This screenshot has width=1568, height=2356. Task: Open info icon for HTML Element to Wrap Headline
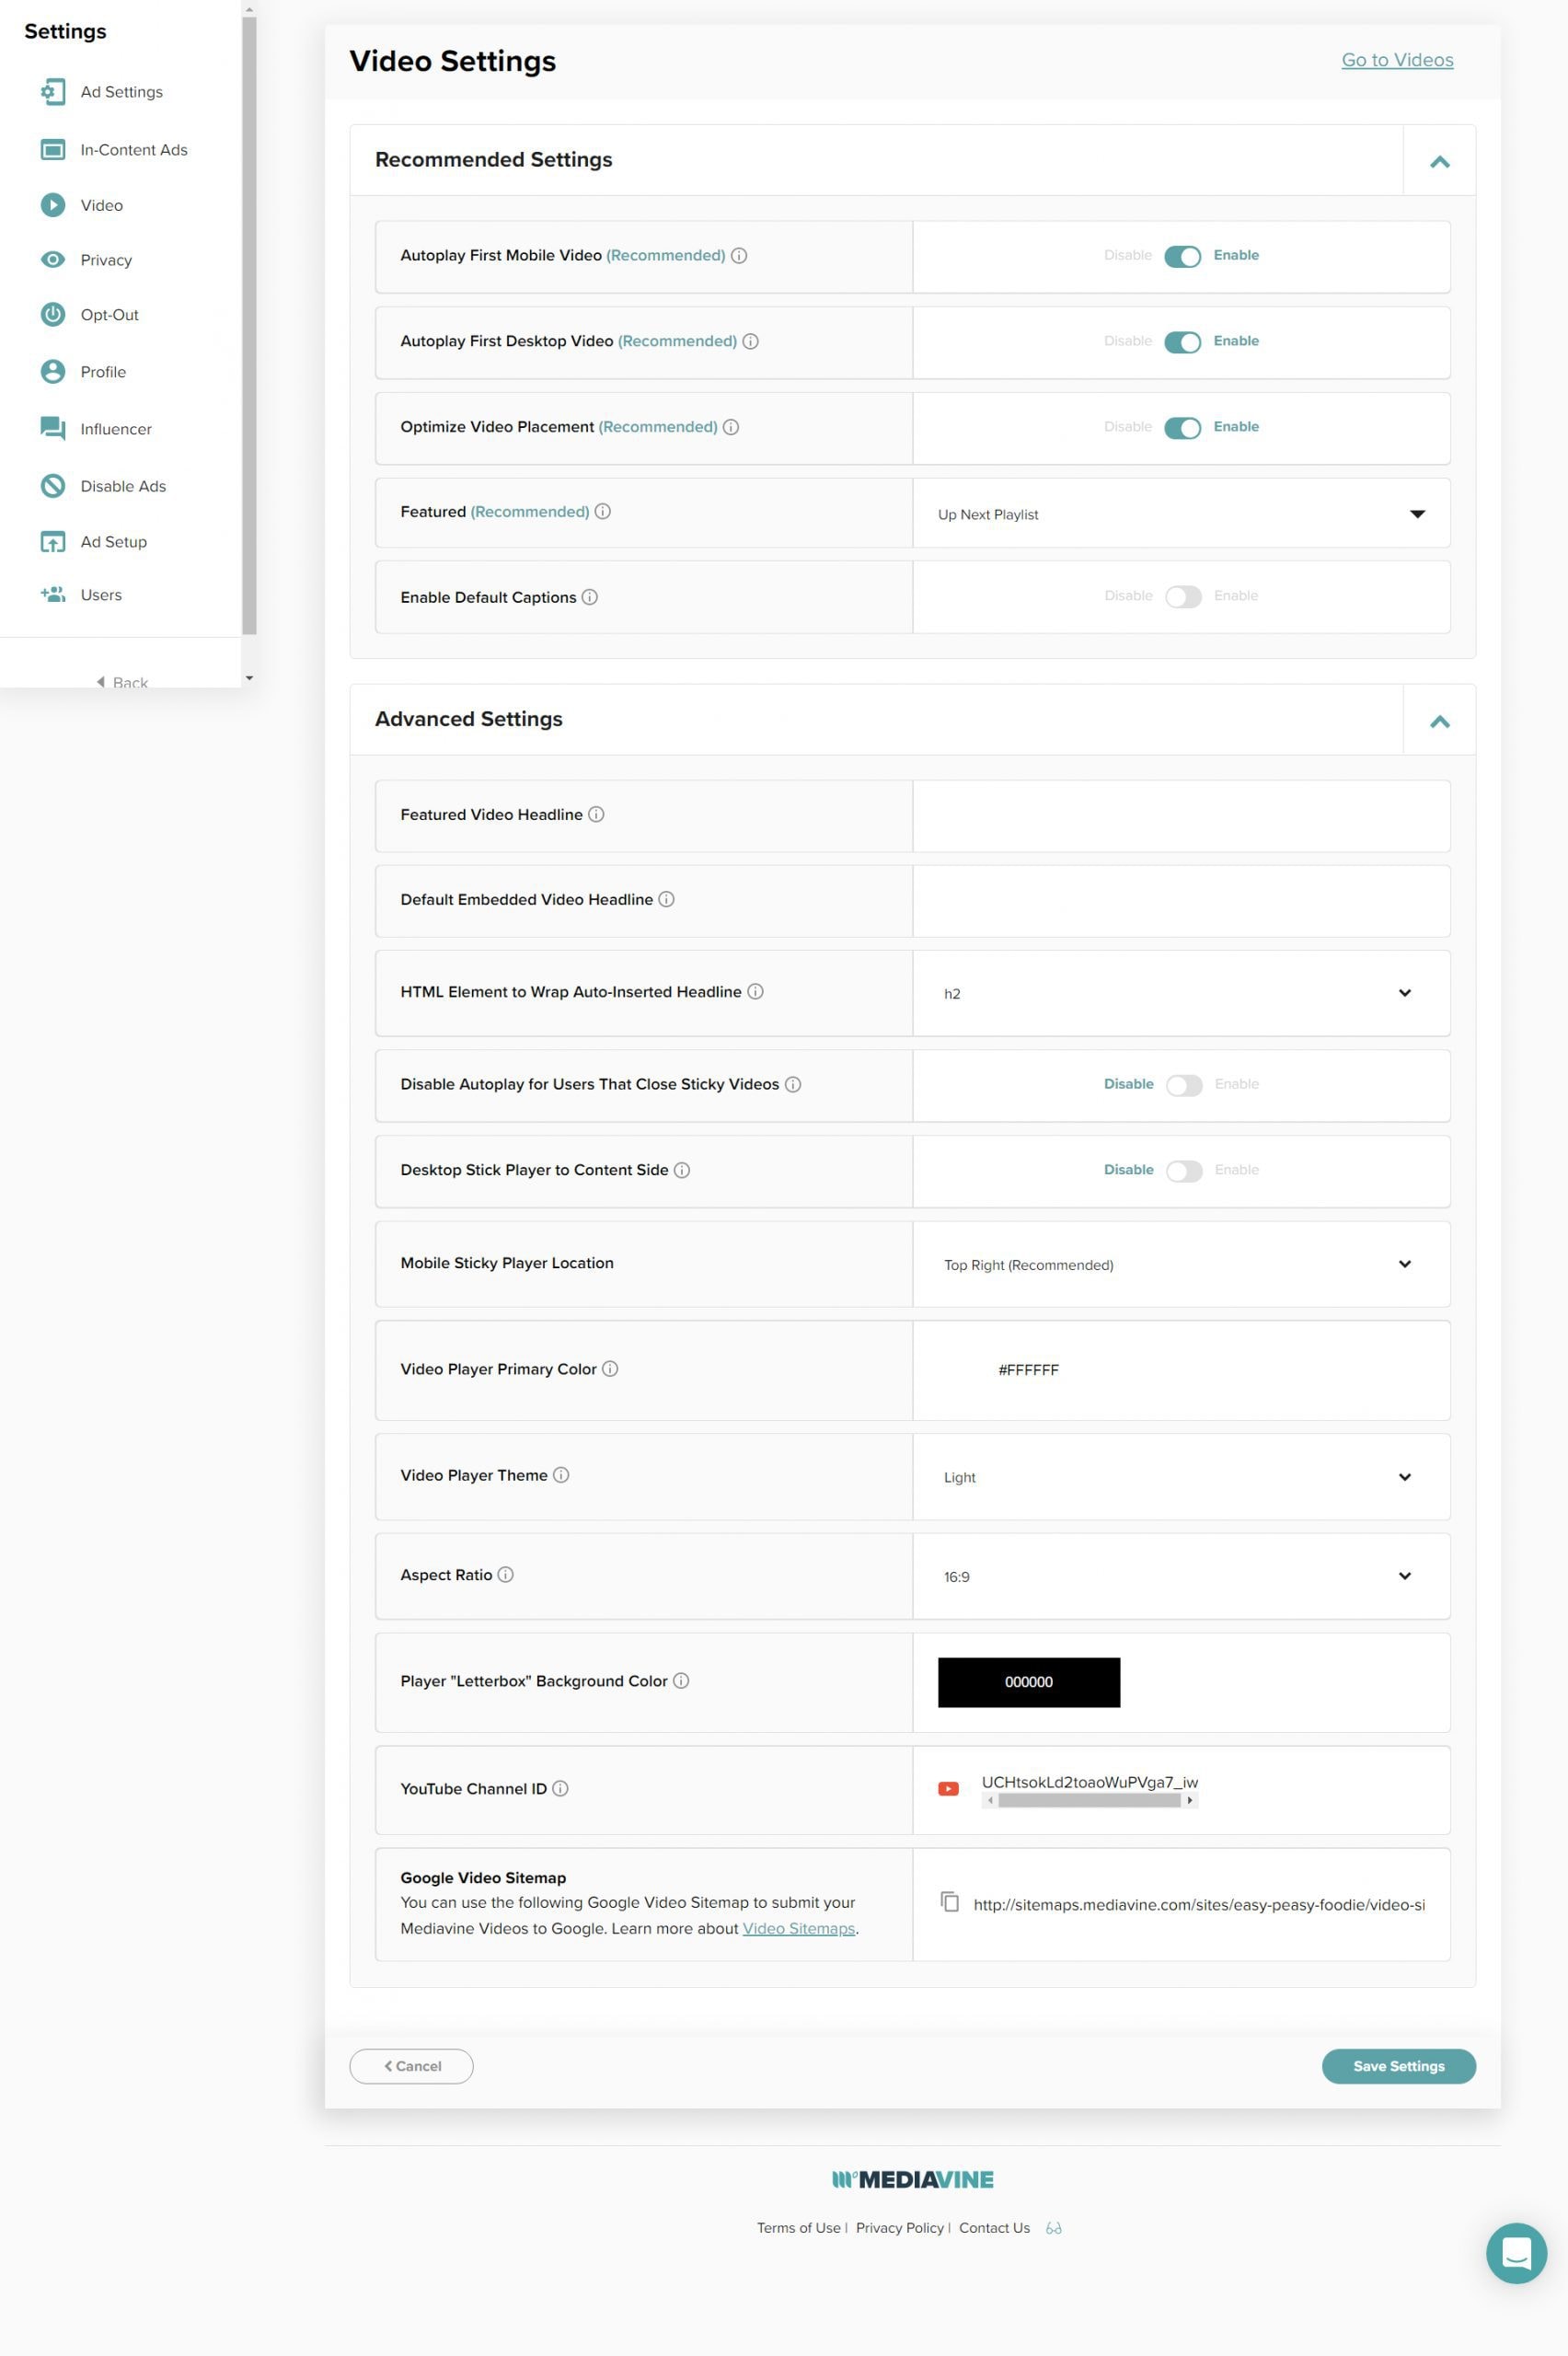click(x=756, y=992)
